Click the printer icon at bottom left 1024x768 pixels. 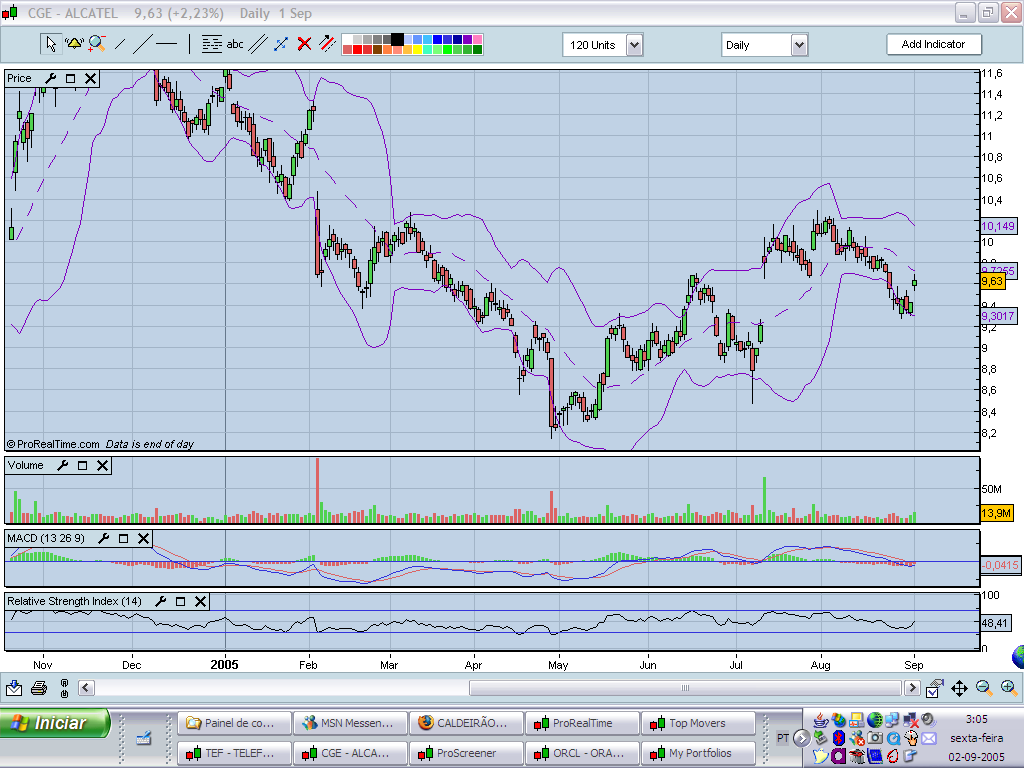[39, 688]
